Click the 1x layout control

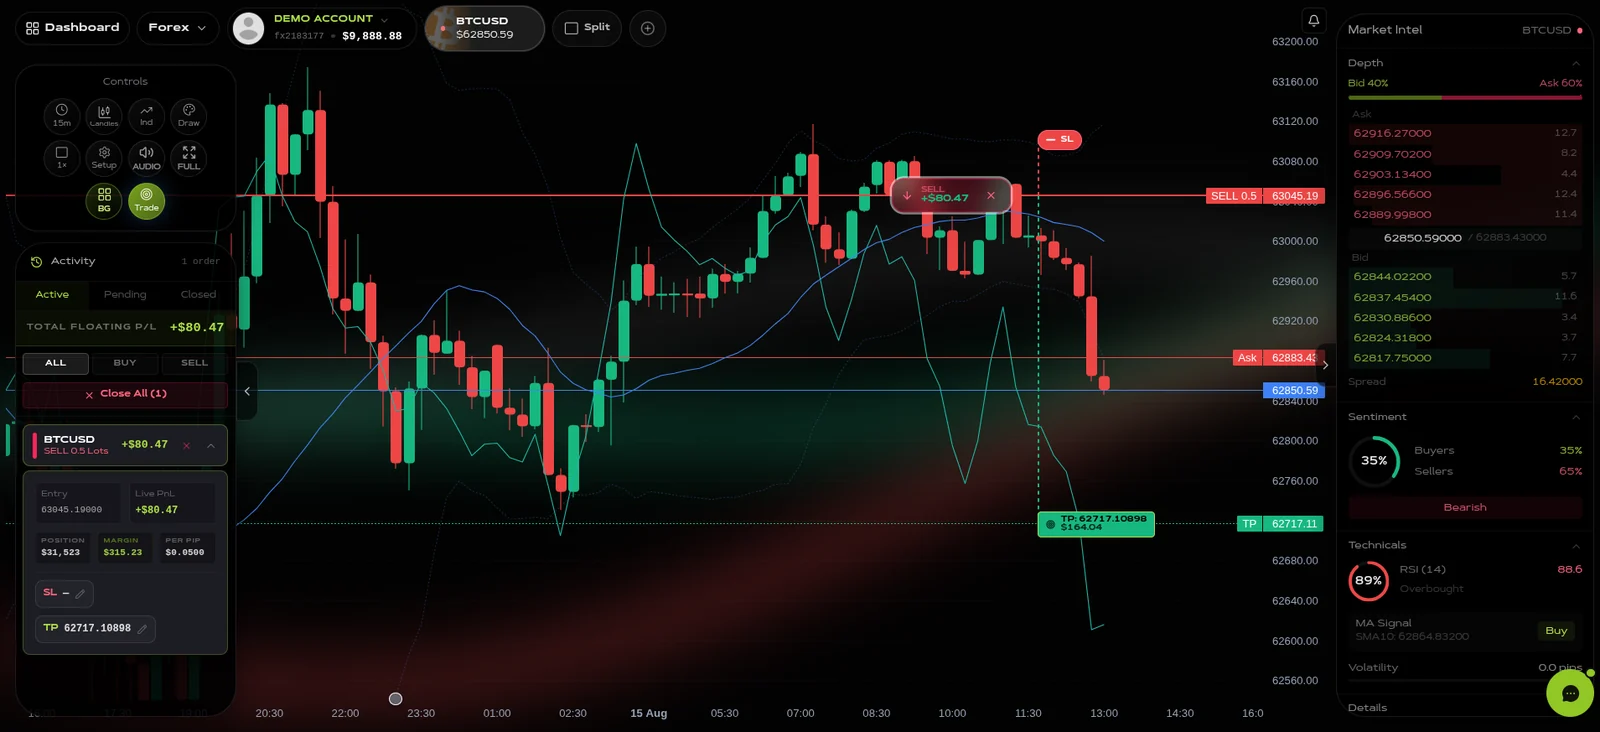[x=62, y=158]
